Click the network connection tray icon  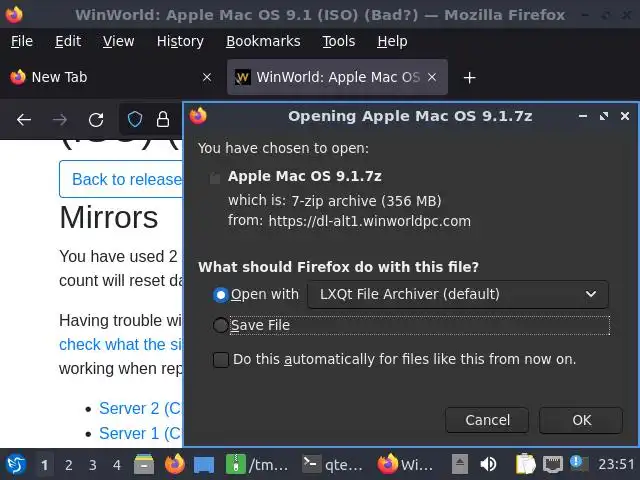[x=553, y=464]
